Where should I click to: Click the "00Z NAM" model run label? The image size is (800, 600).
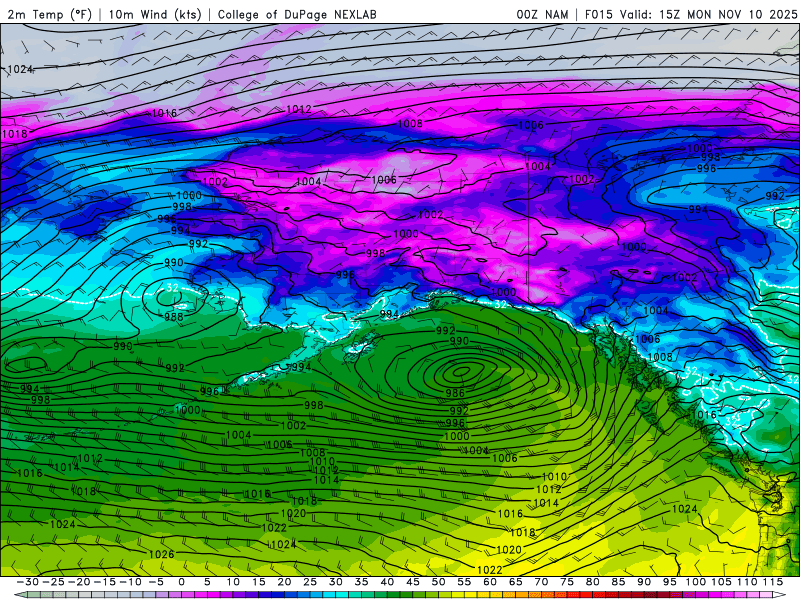pos(542,14)
